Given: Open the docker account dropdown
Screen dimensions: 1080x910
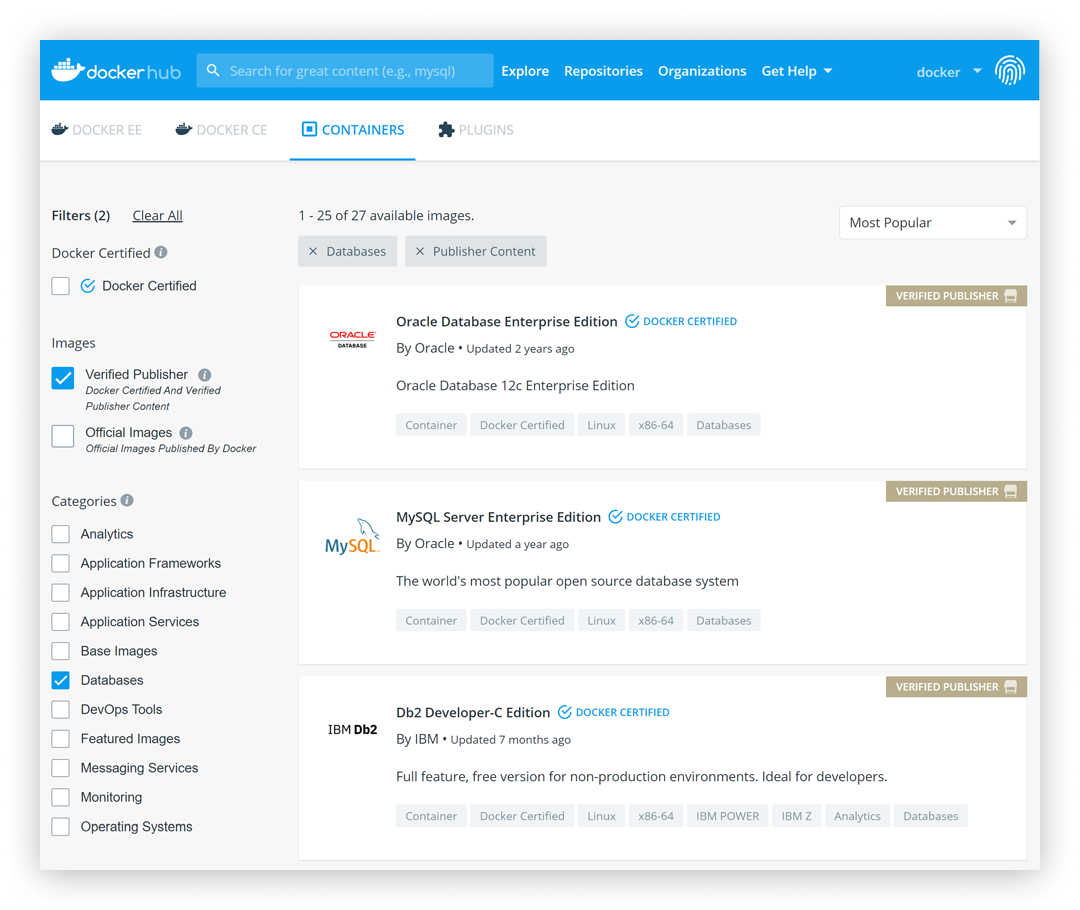Looking at the screenshot, I should point(948,72).
